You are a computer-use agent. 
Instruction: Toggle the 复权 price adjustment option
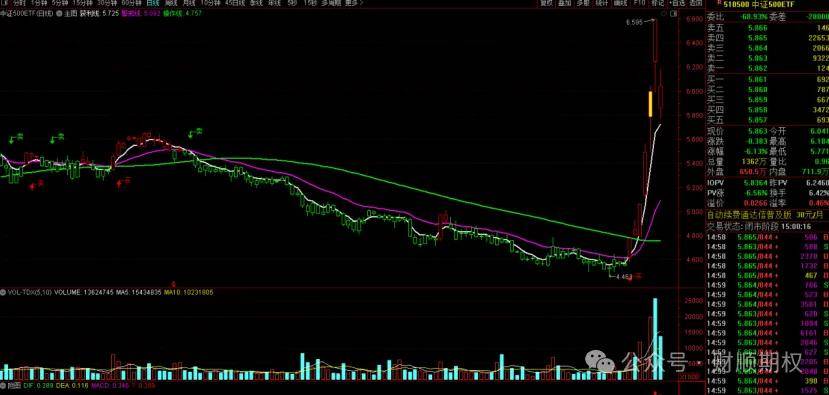pos(547,3)
